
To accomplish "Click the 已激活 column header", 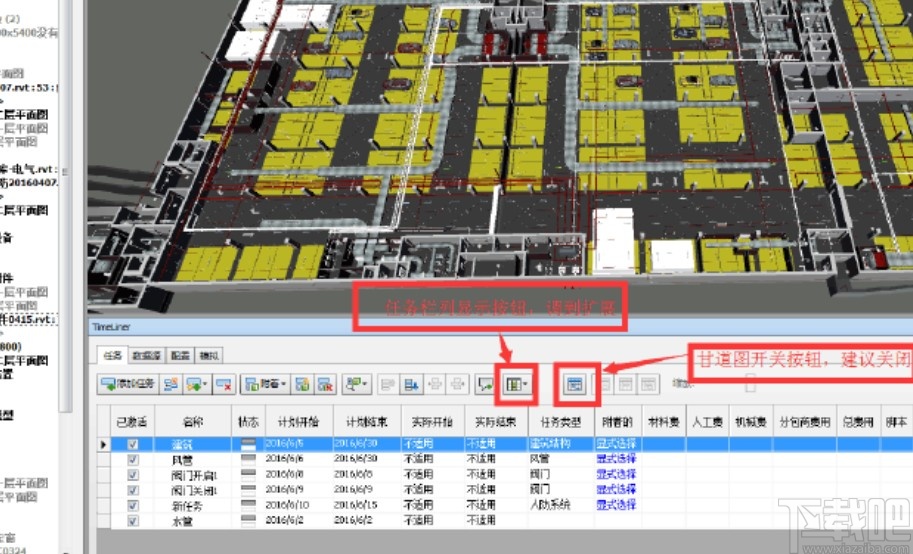I will [132, 421].
